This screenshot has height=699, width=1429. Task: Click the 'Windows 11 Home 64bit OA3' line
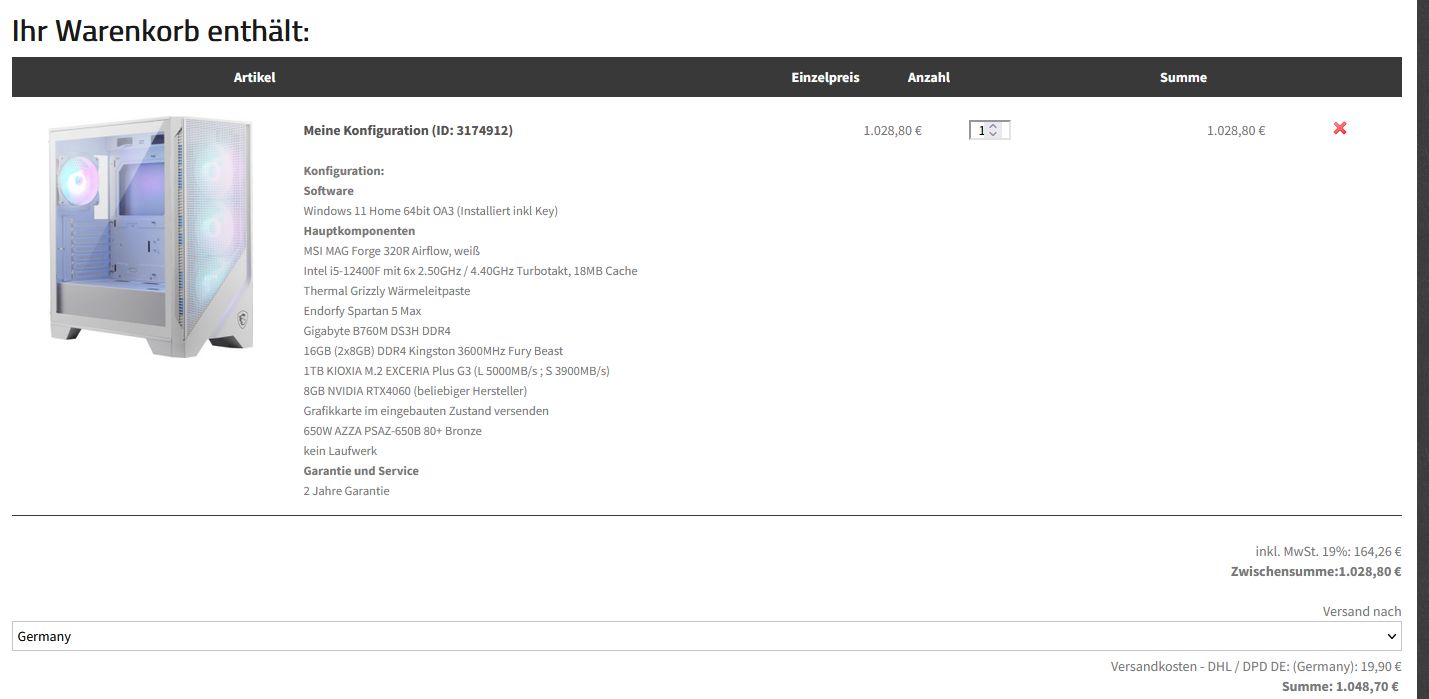tap(431, 211)
